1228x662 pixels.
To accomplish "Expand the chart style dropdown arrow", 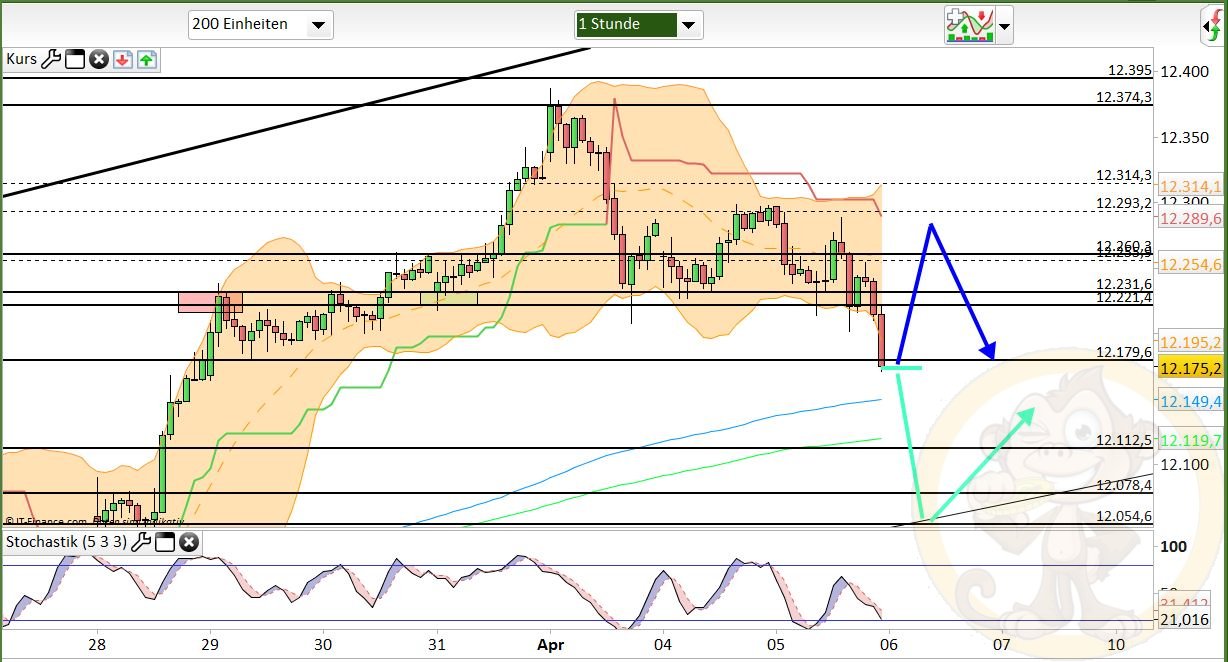I will [x=1002, y=26].
